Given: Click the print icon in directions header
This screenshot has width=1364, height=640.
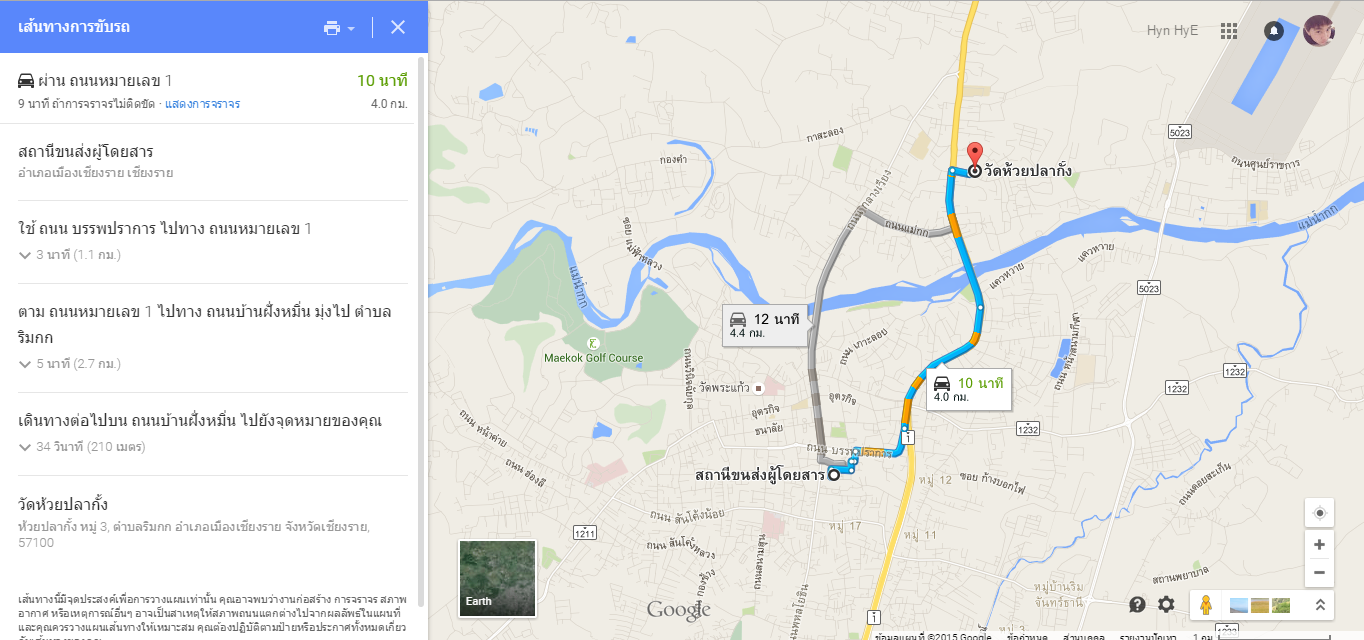Looking at the screenshot, I should (x=331, y=28).
